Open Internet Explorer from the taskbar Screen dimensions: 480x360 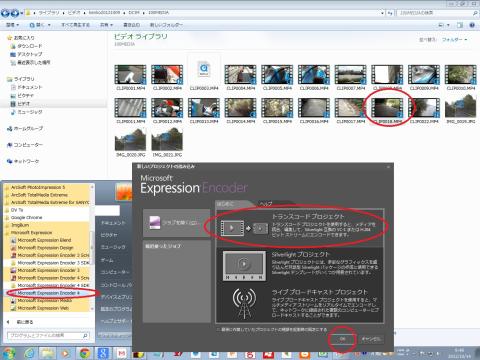(29, 353)
